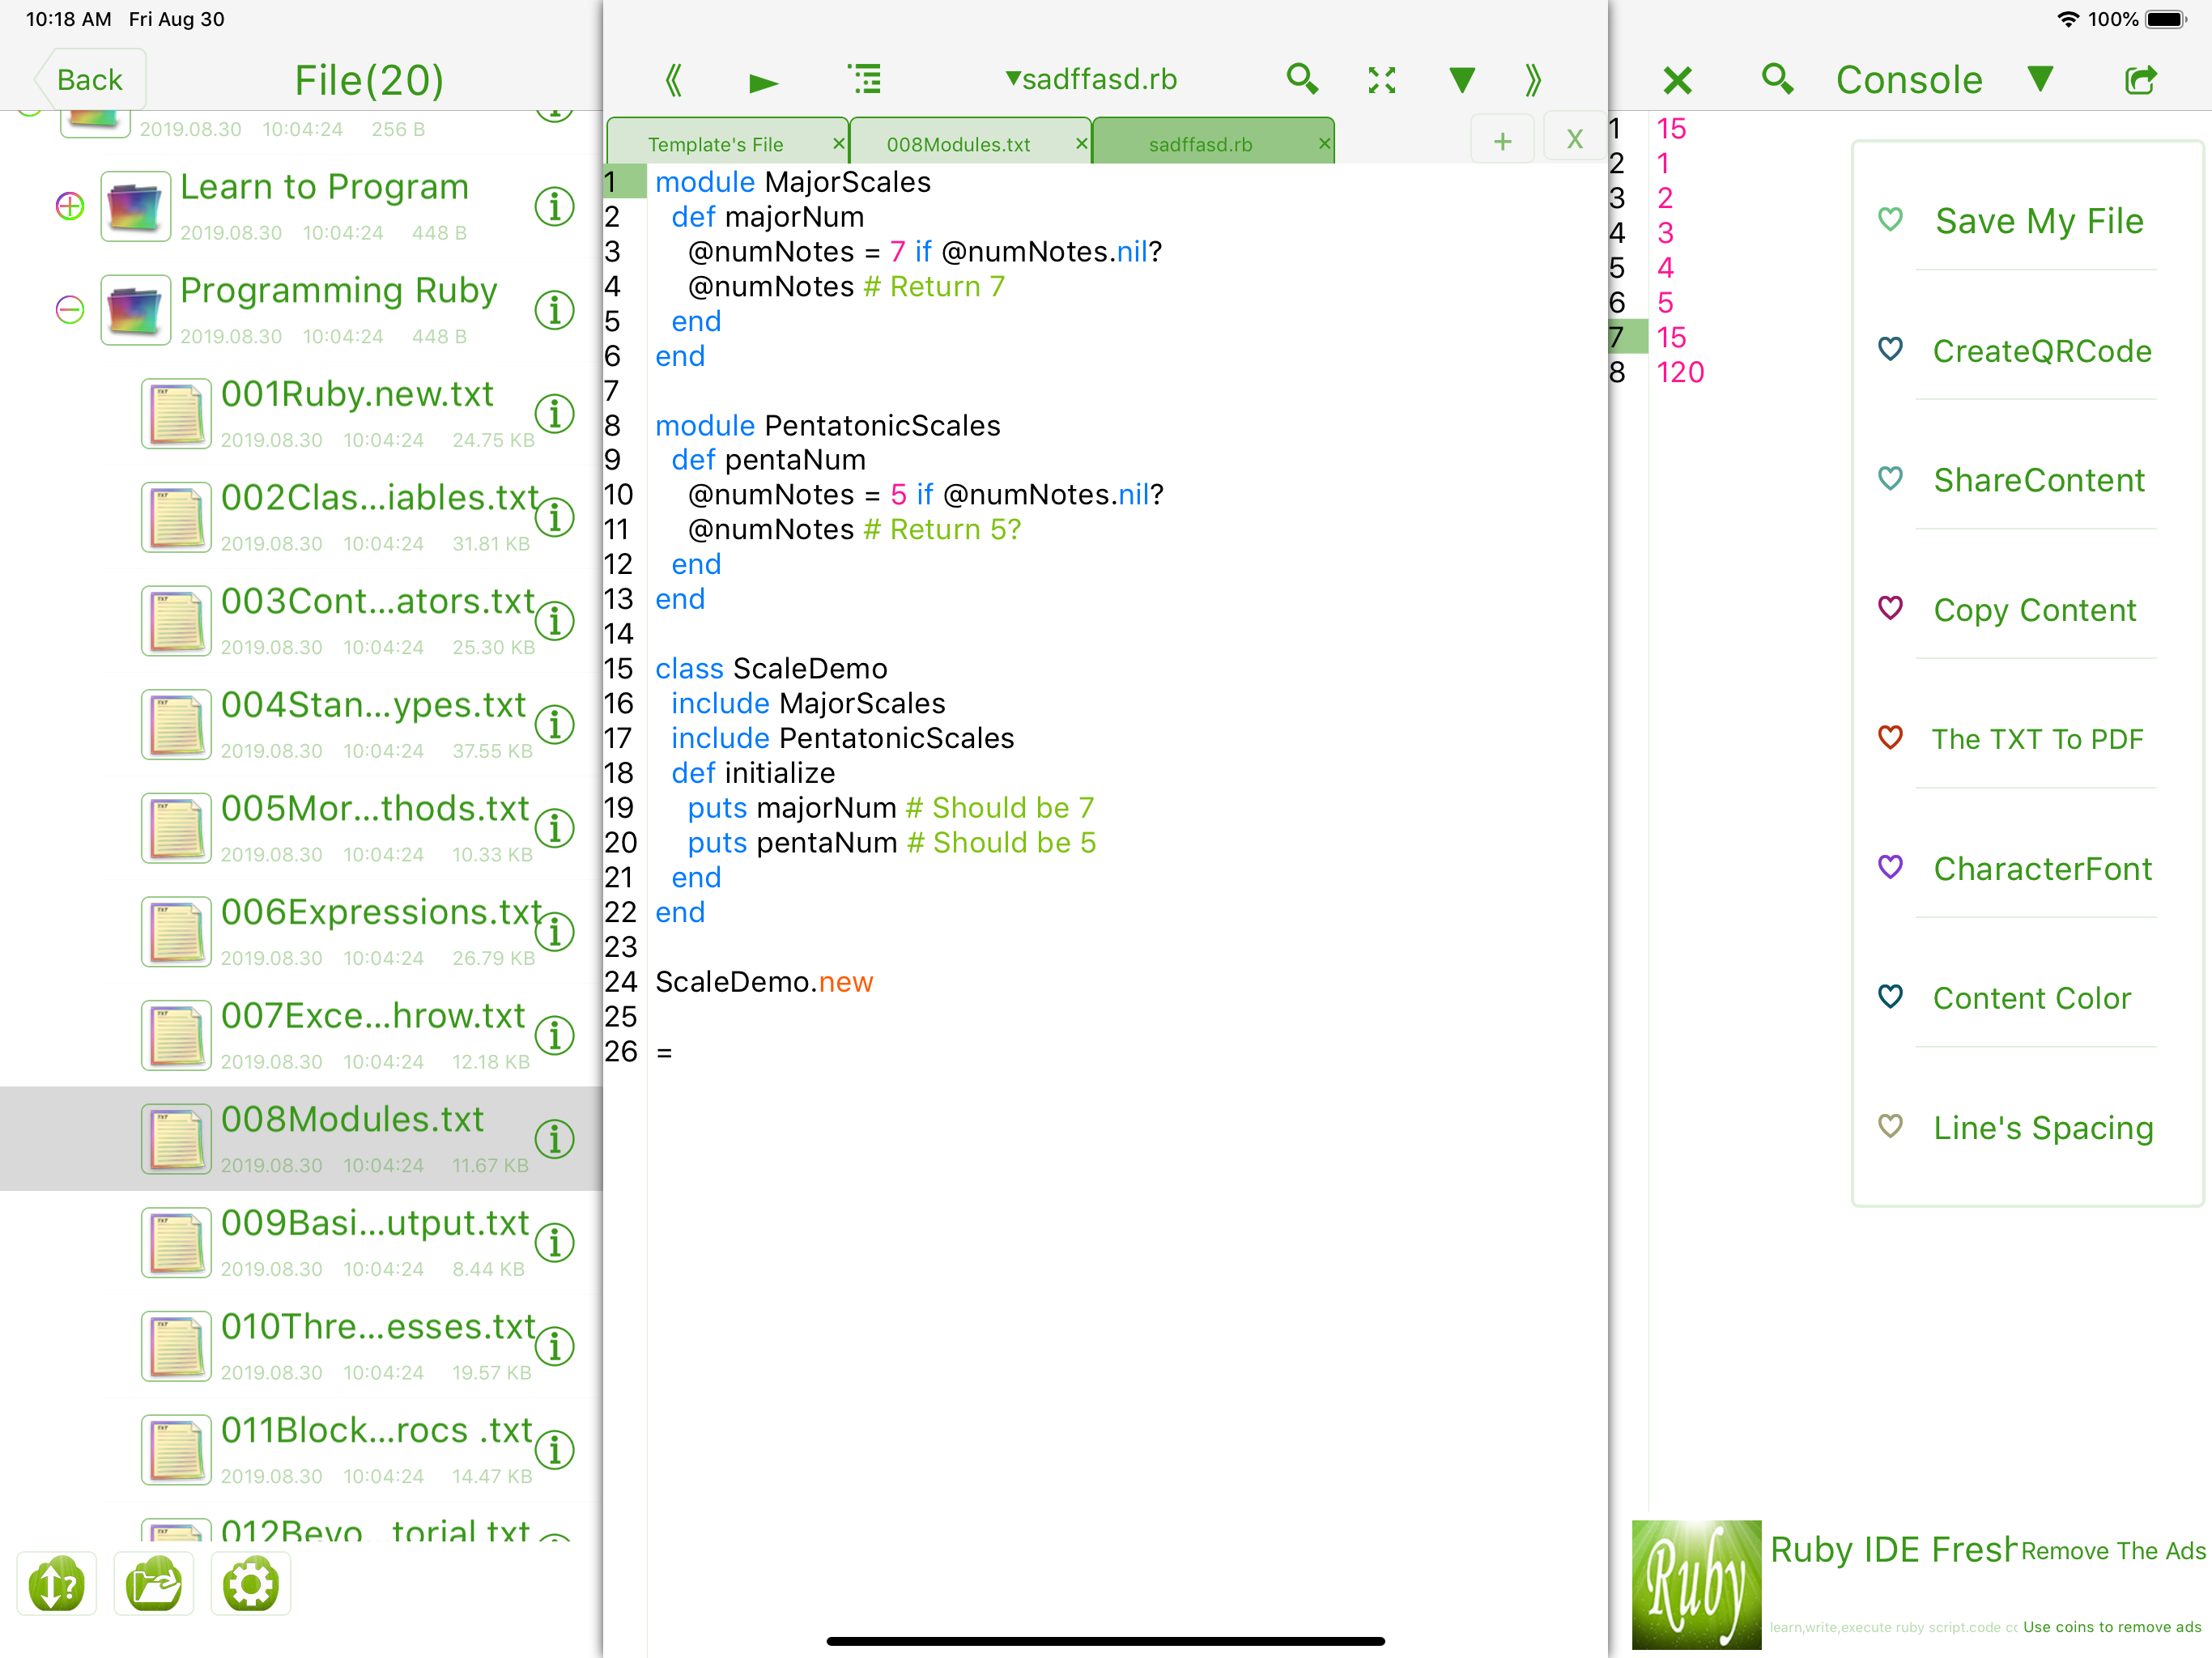Screen dimensions: 2212x1658
Task: Close the console with the X icon
Action: click(x=1678, y=80)
